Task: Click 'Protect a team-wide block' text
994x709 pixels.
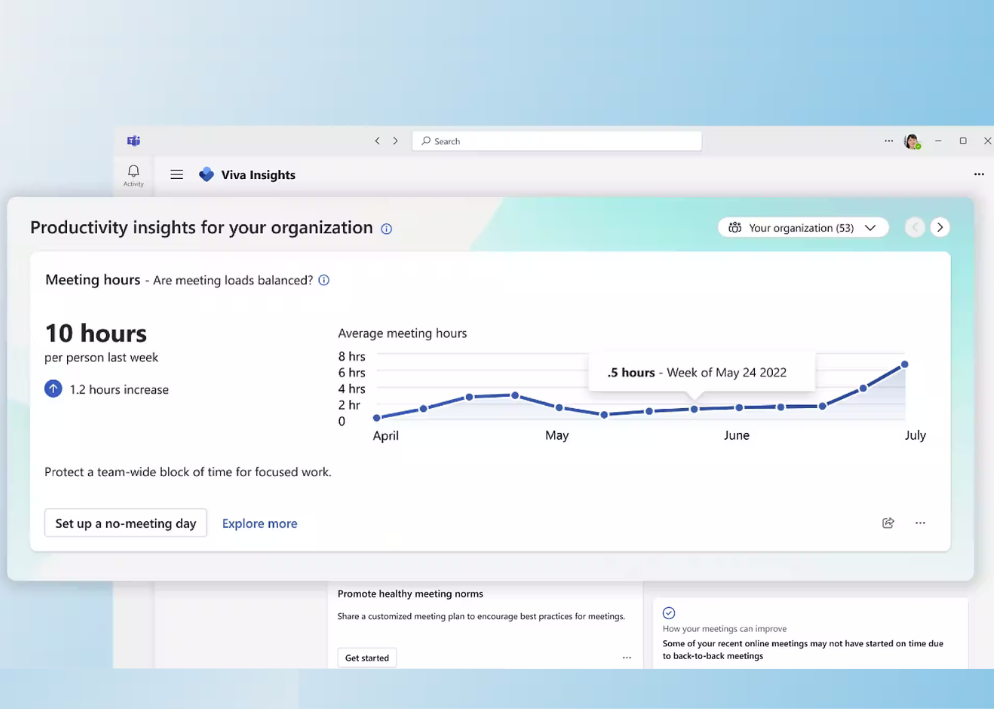Action: 188,472
